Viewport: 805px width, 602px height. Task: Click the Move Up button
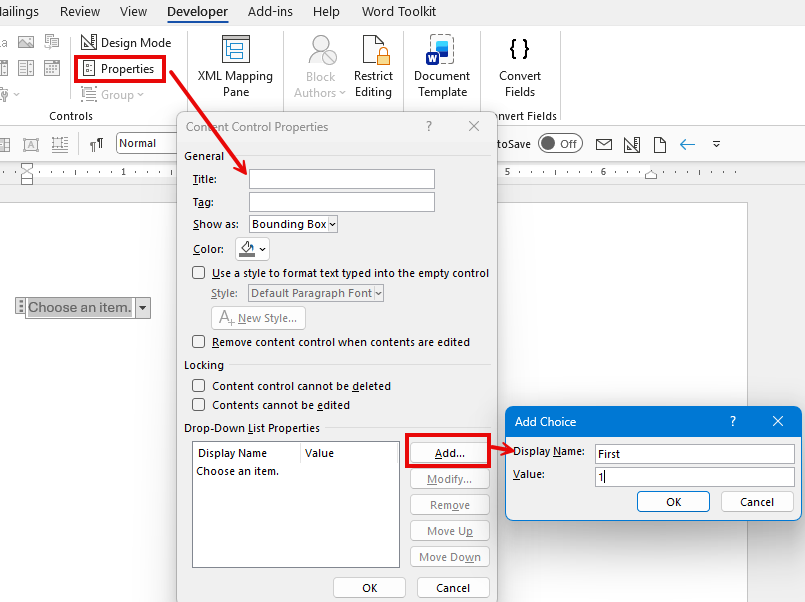(x=449, y=531)
